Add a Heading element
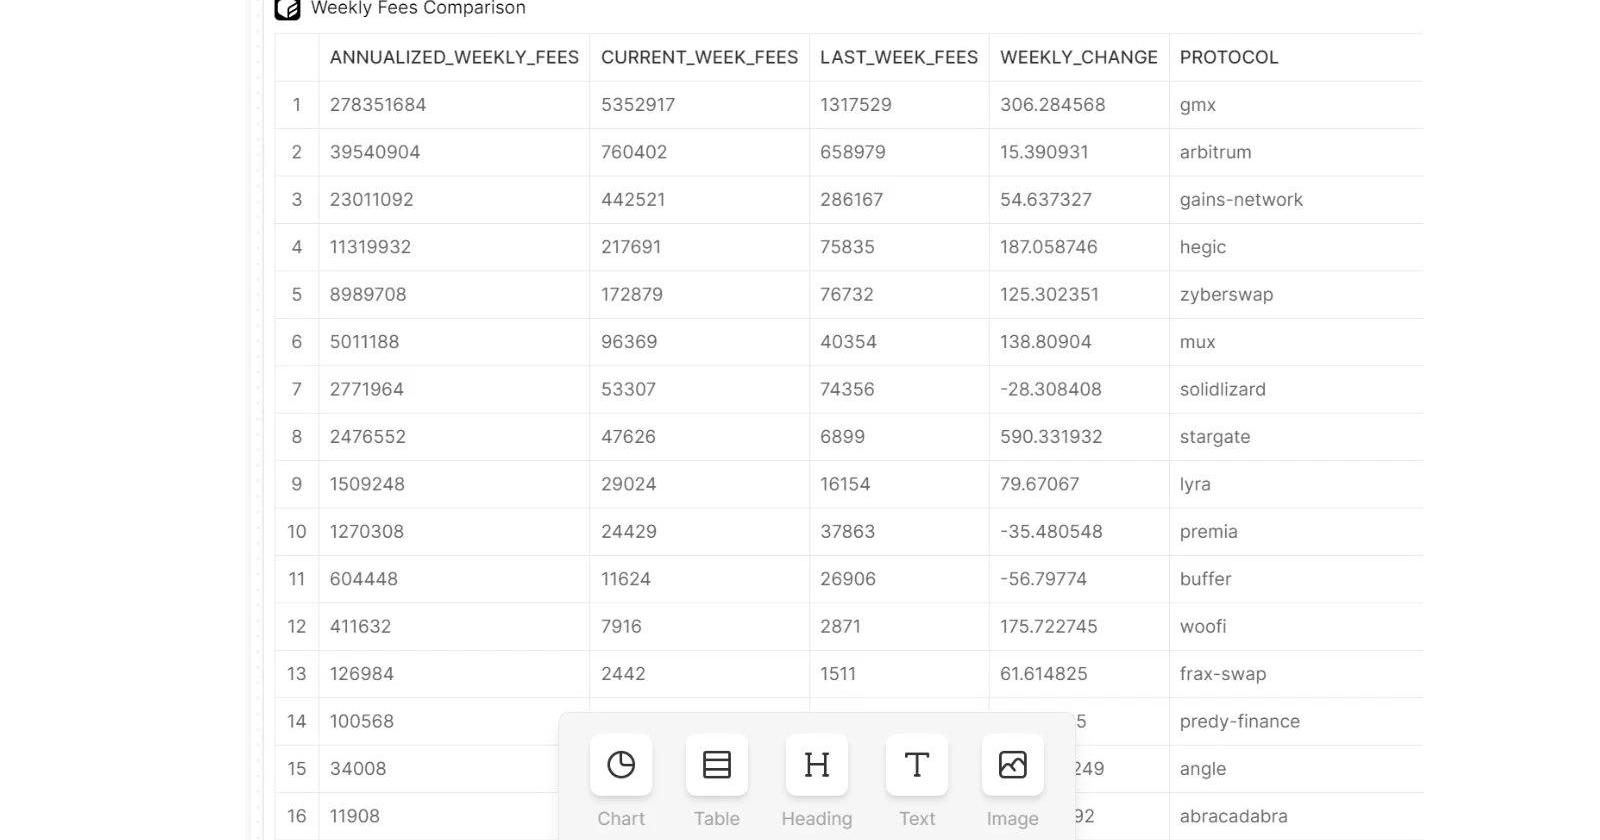 tap(817, 765)
